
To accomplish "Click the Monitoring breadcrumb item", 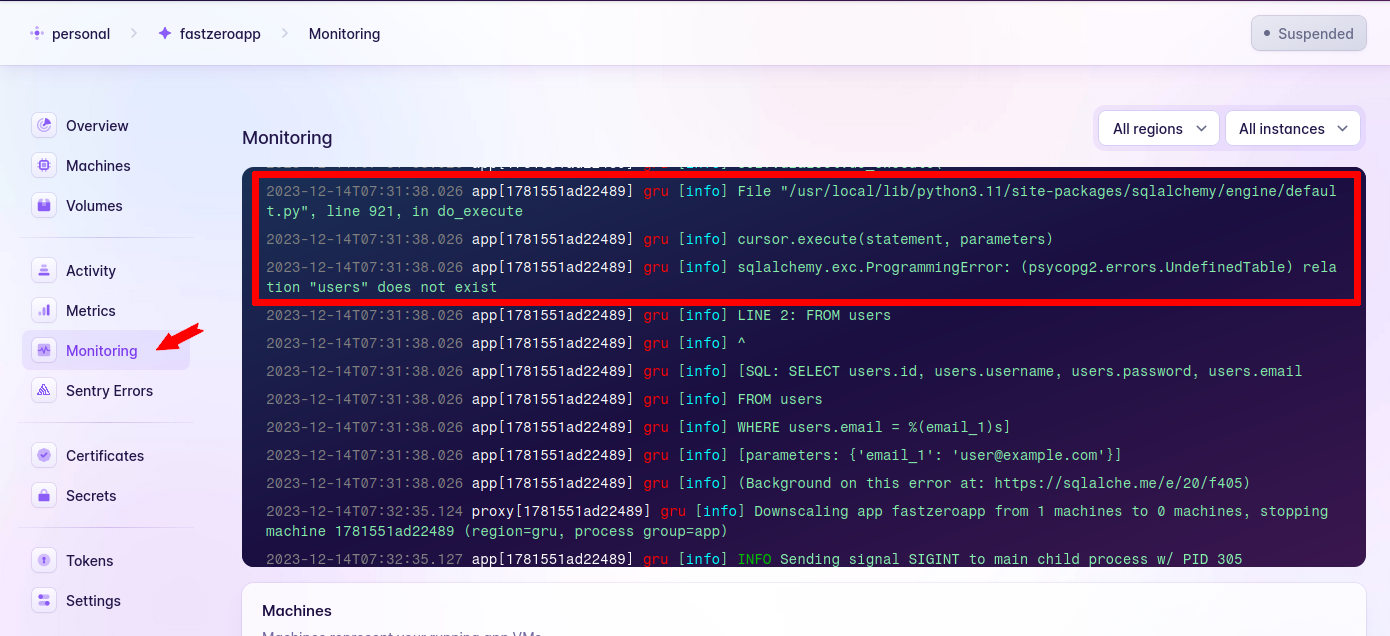I will [x=344, y=34].
